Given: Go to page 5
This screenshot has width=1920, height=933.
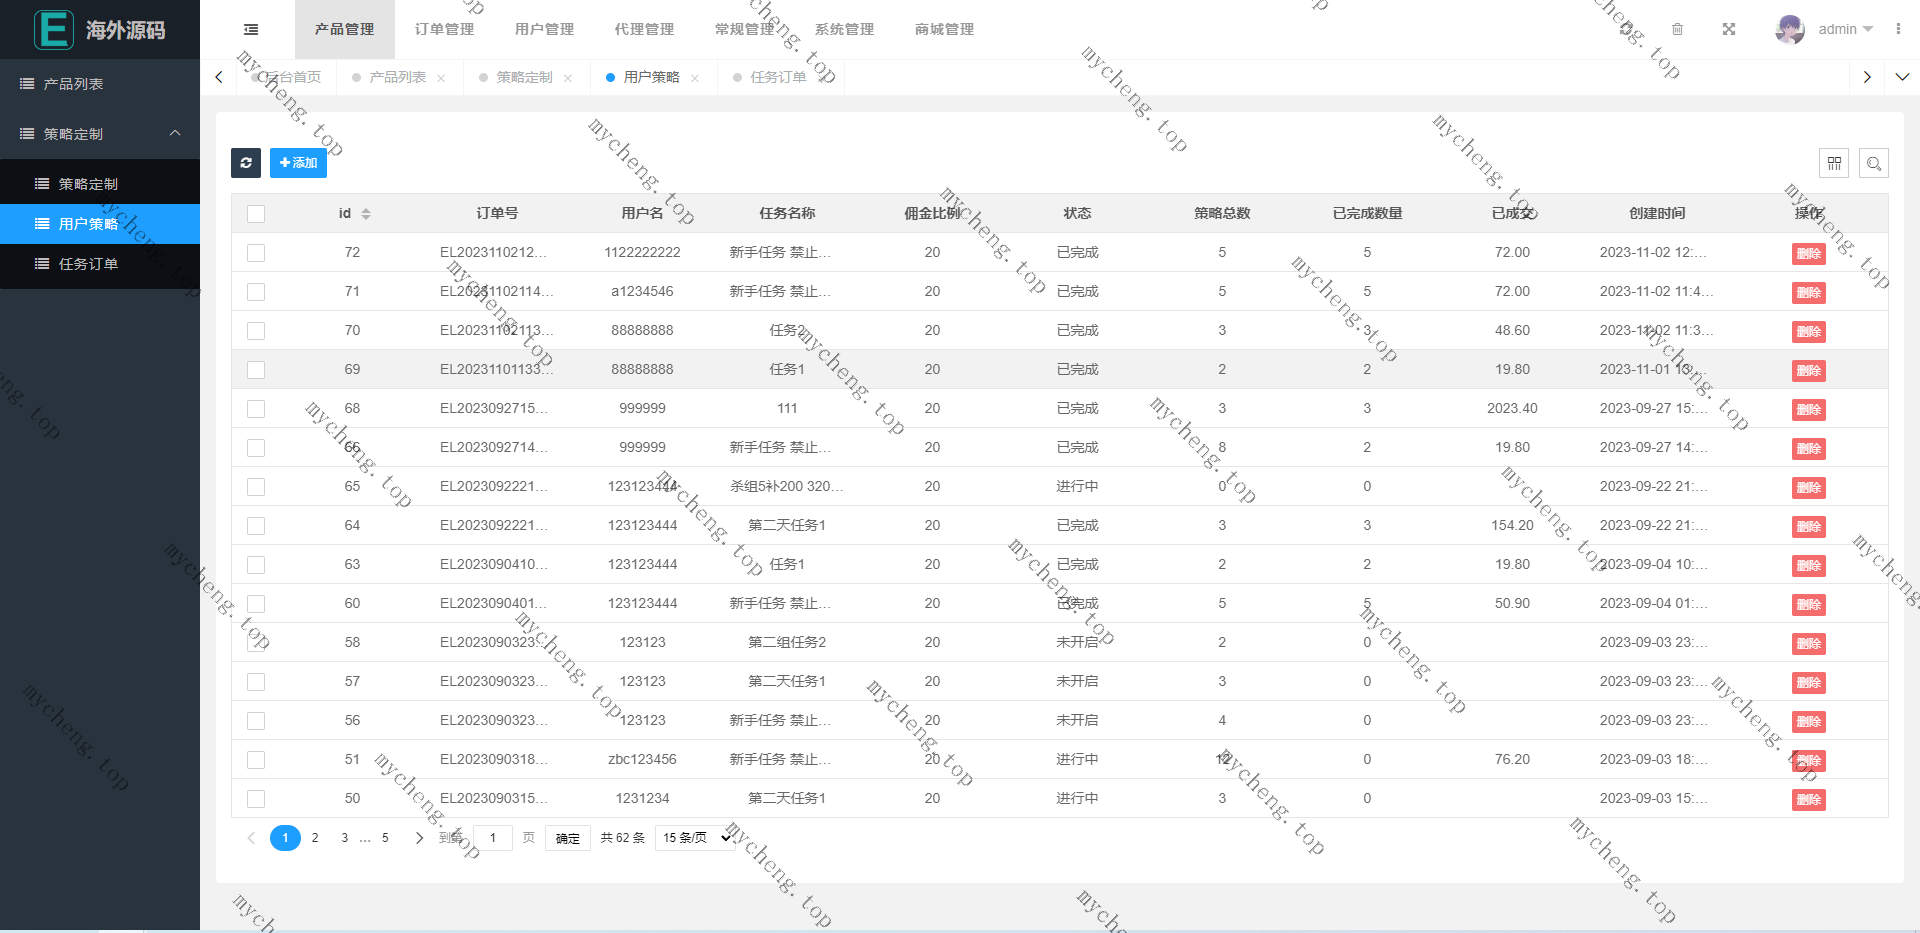Looking at the screenshot, I should pos(385,838).
